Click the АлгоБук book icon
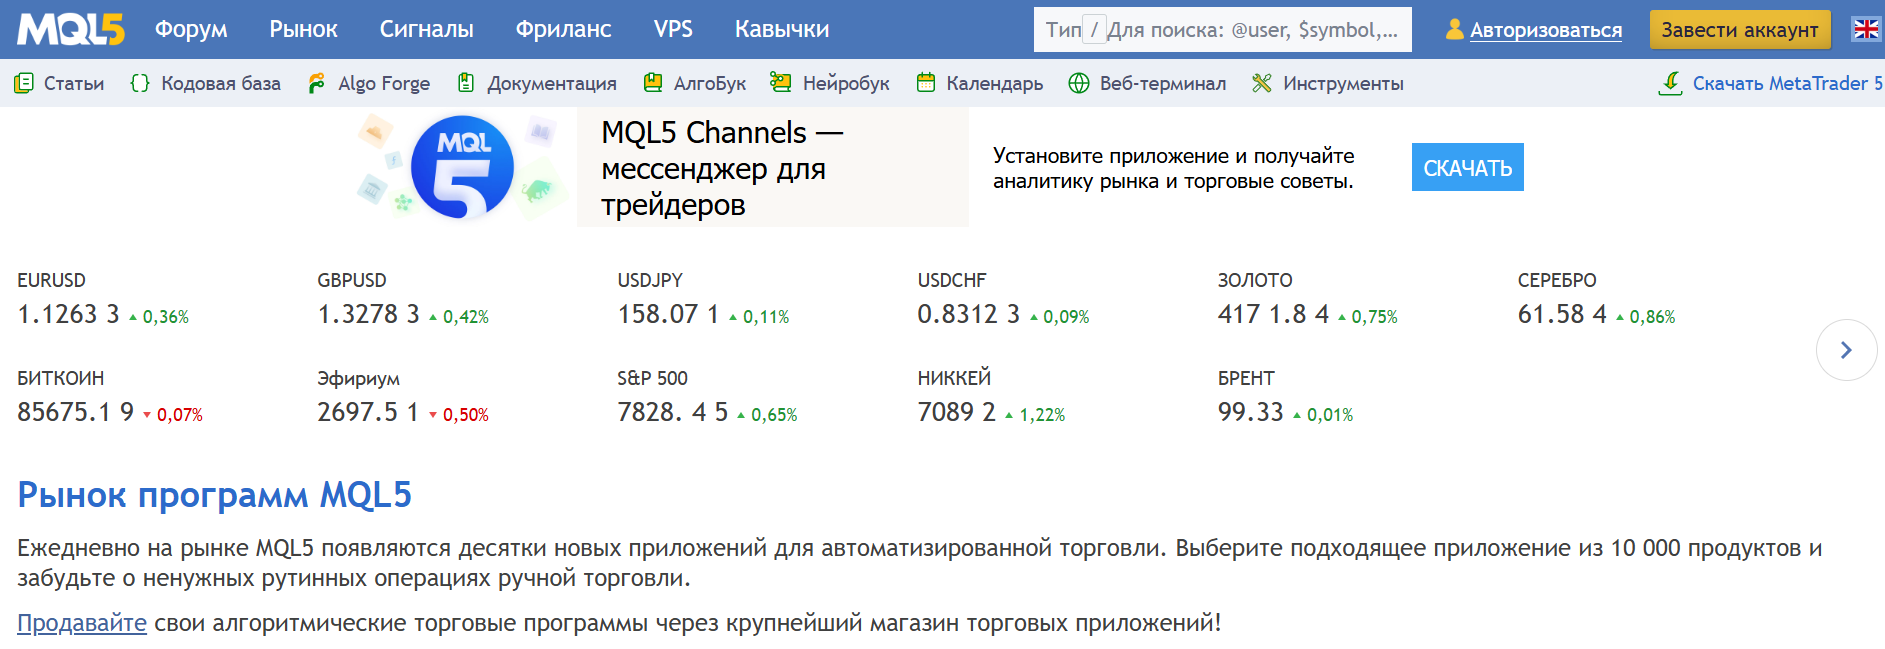 click(653, 83)
